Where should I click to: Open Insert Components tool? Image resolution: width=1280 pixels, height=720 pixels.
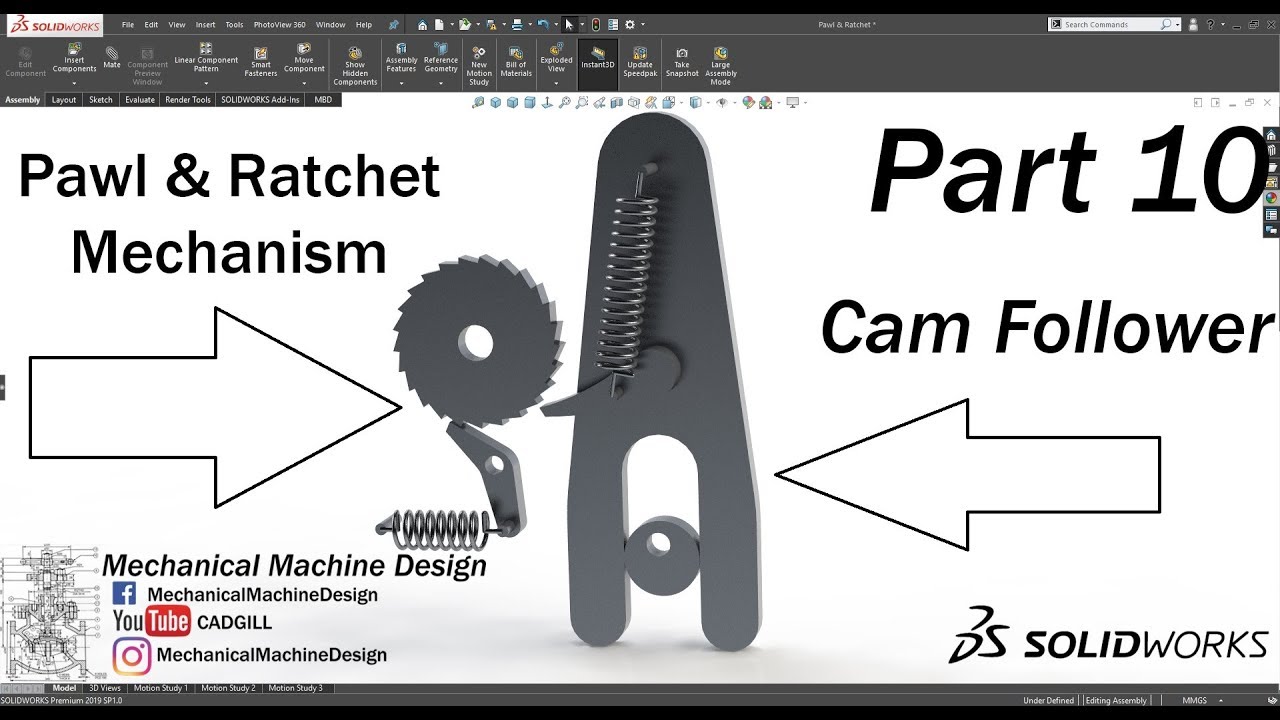click(x=75, y=58)
